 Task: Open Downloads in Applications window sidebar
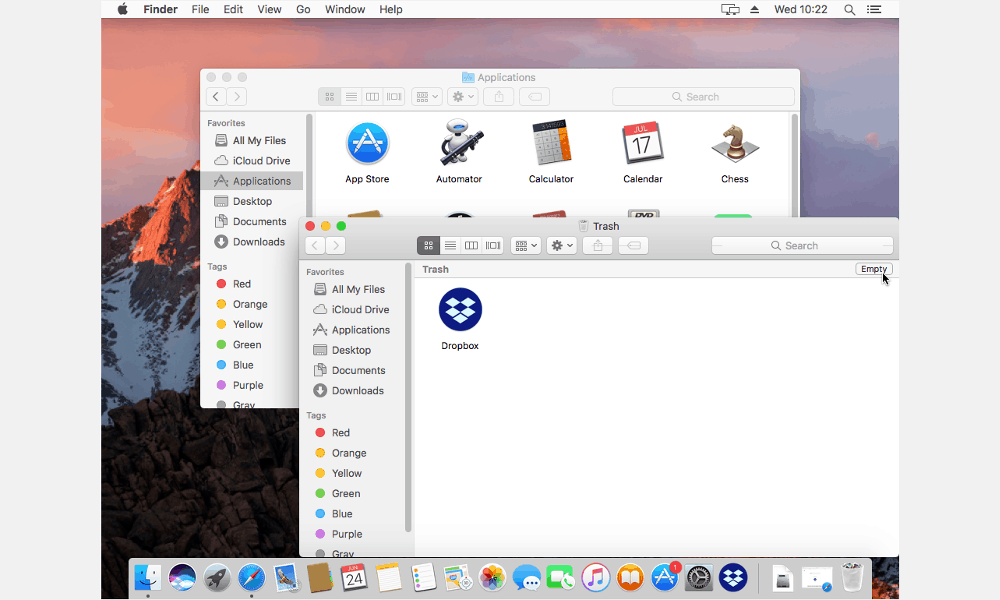click(x=250, y=242)
